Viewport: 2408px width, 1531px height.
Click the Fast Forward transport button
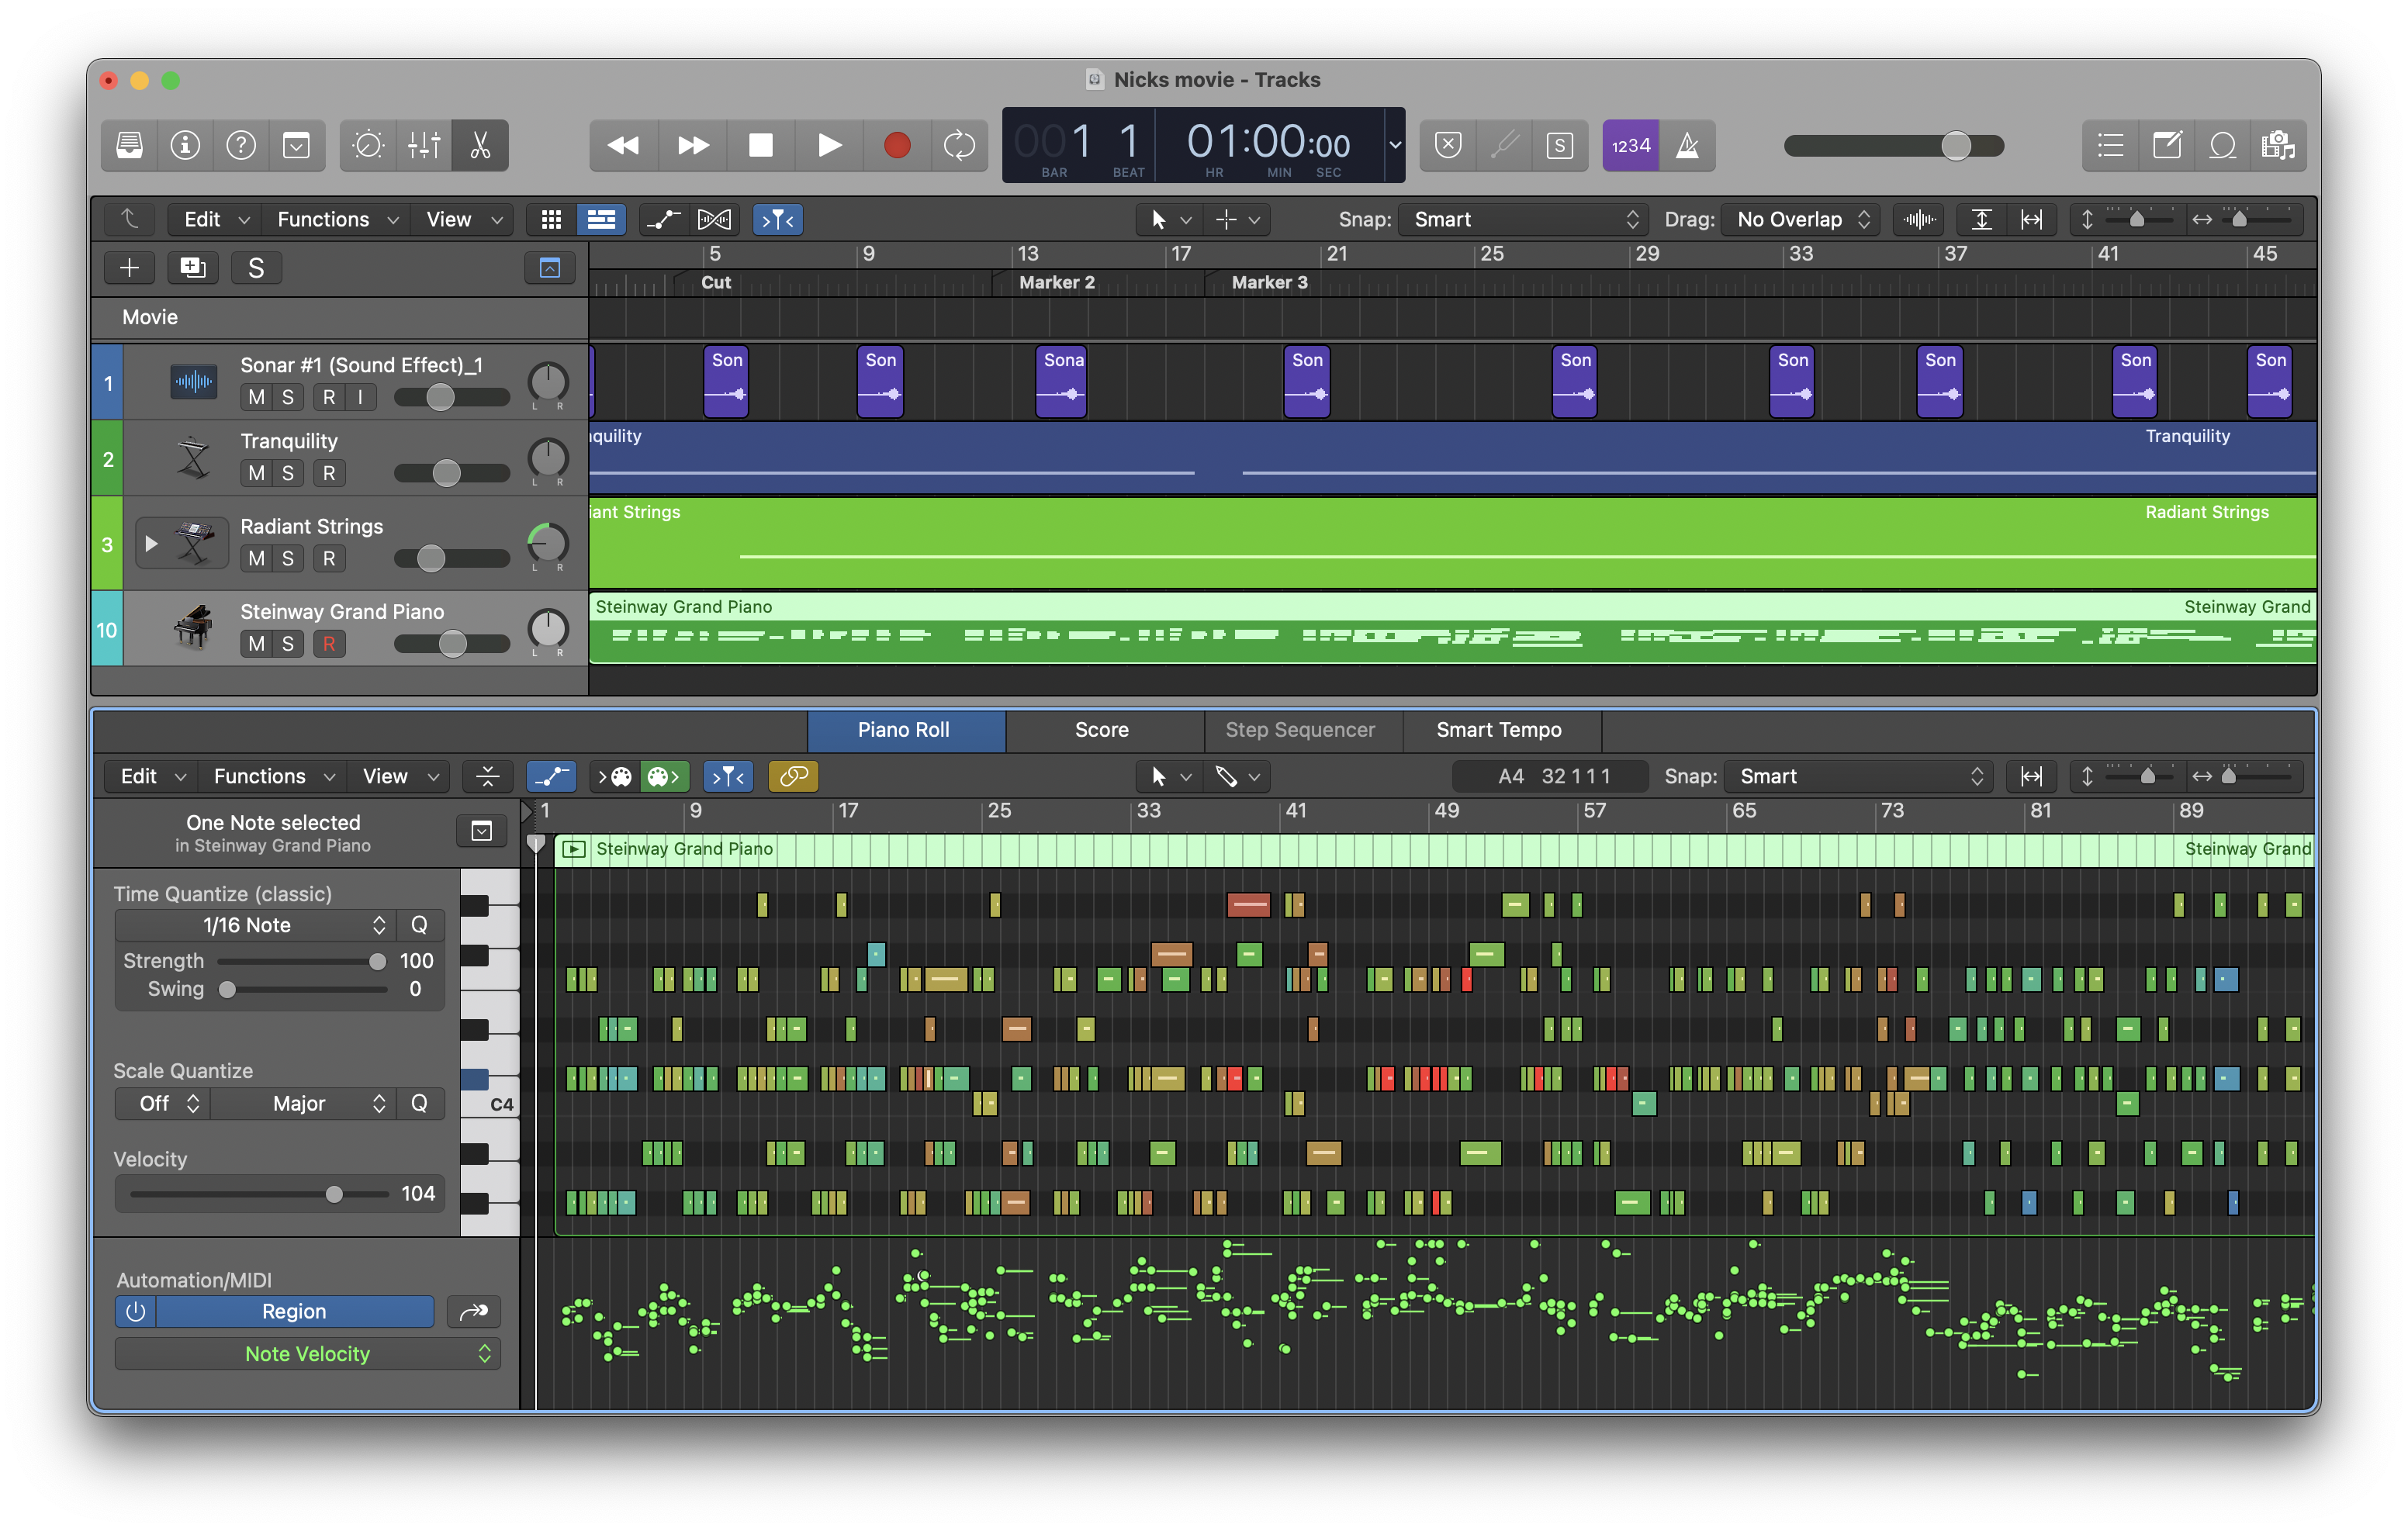(x=692, y=146)
